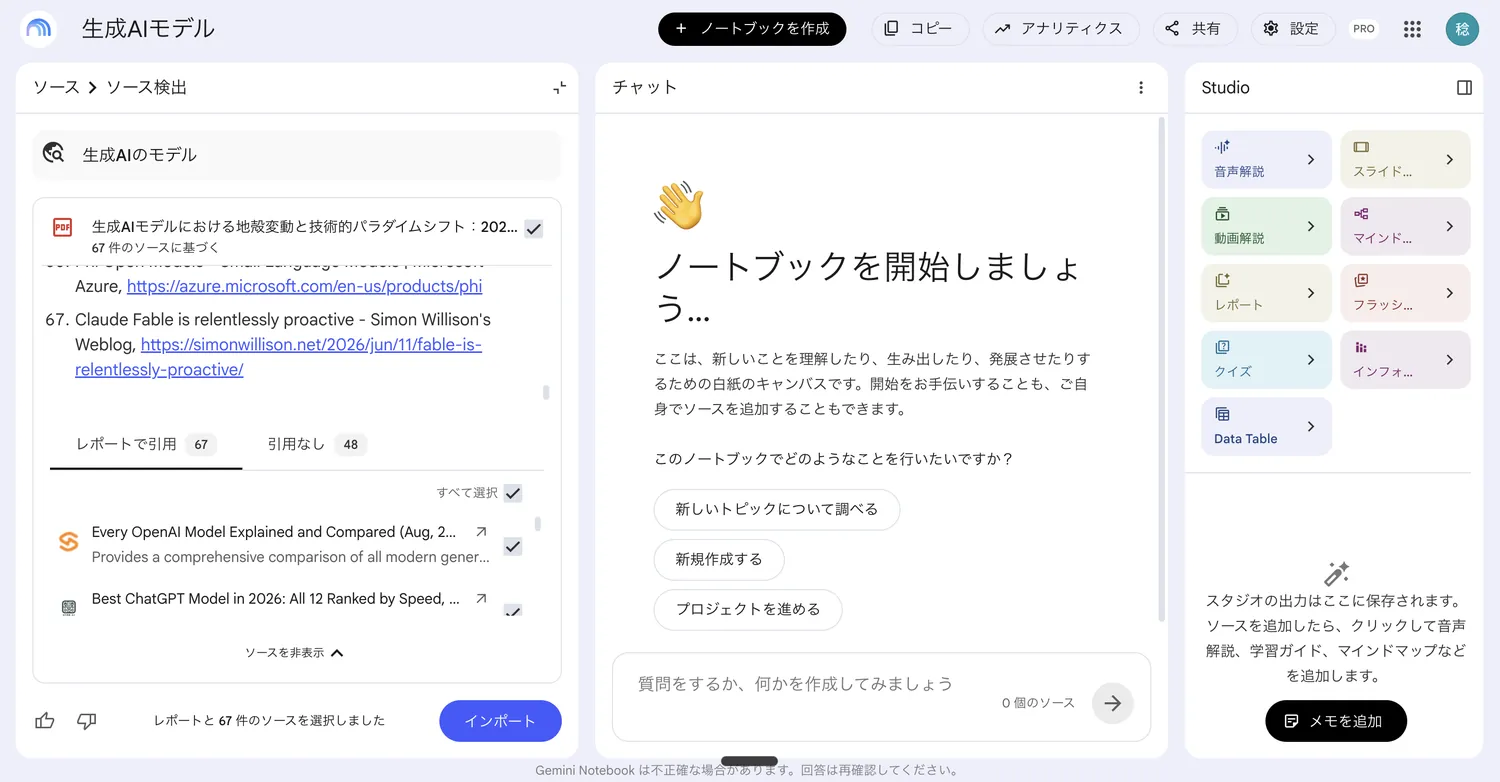This screenshot has height=782, width=1500.
Task: Expand インフォ graphic options chevron
Action: click(x=1450, y=360)
